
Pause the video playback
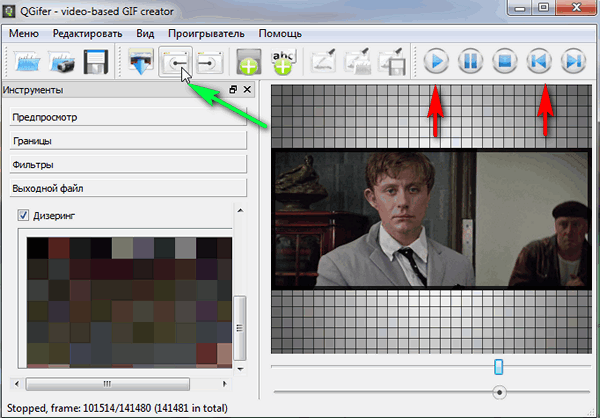(x=471, y=61)
